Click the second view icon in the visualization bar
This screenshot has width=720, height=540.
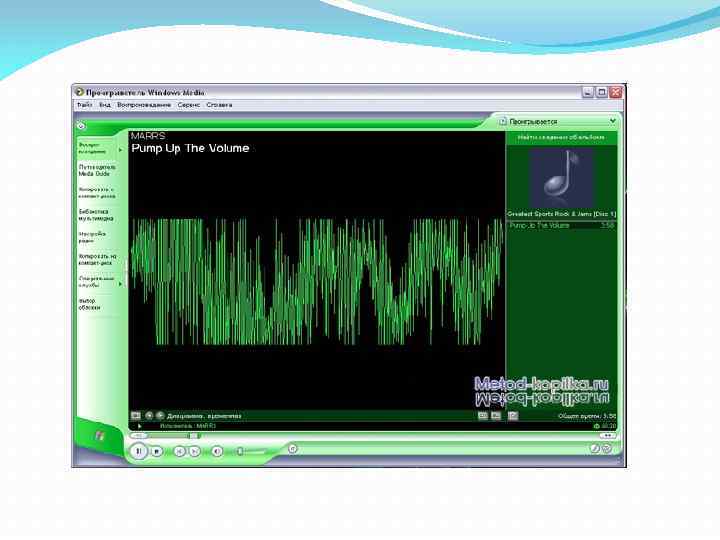[496, 416]
